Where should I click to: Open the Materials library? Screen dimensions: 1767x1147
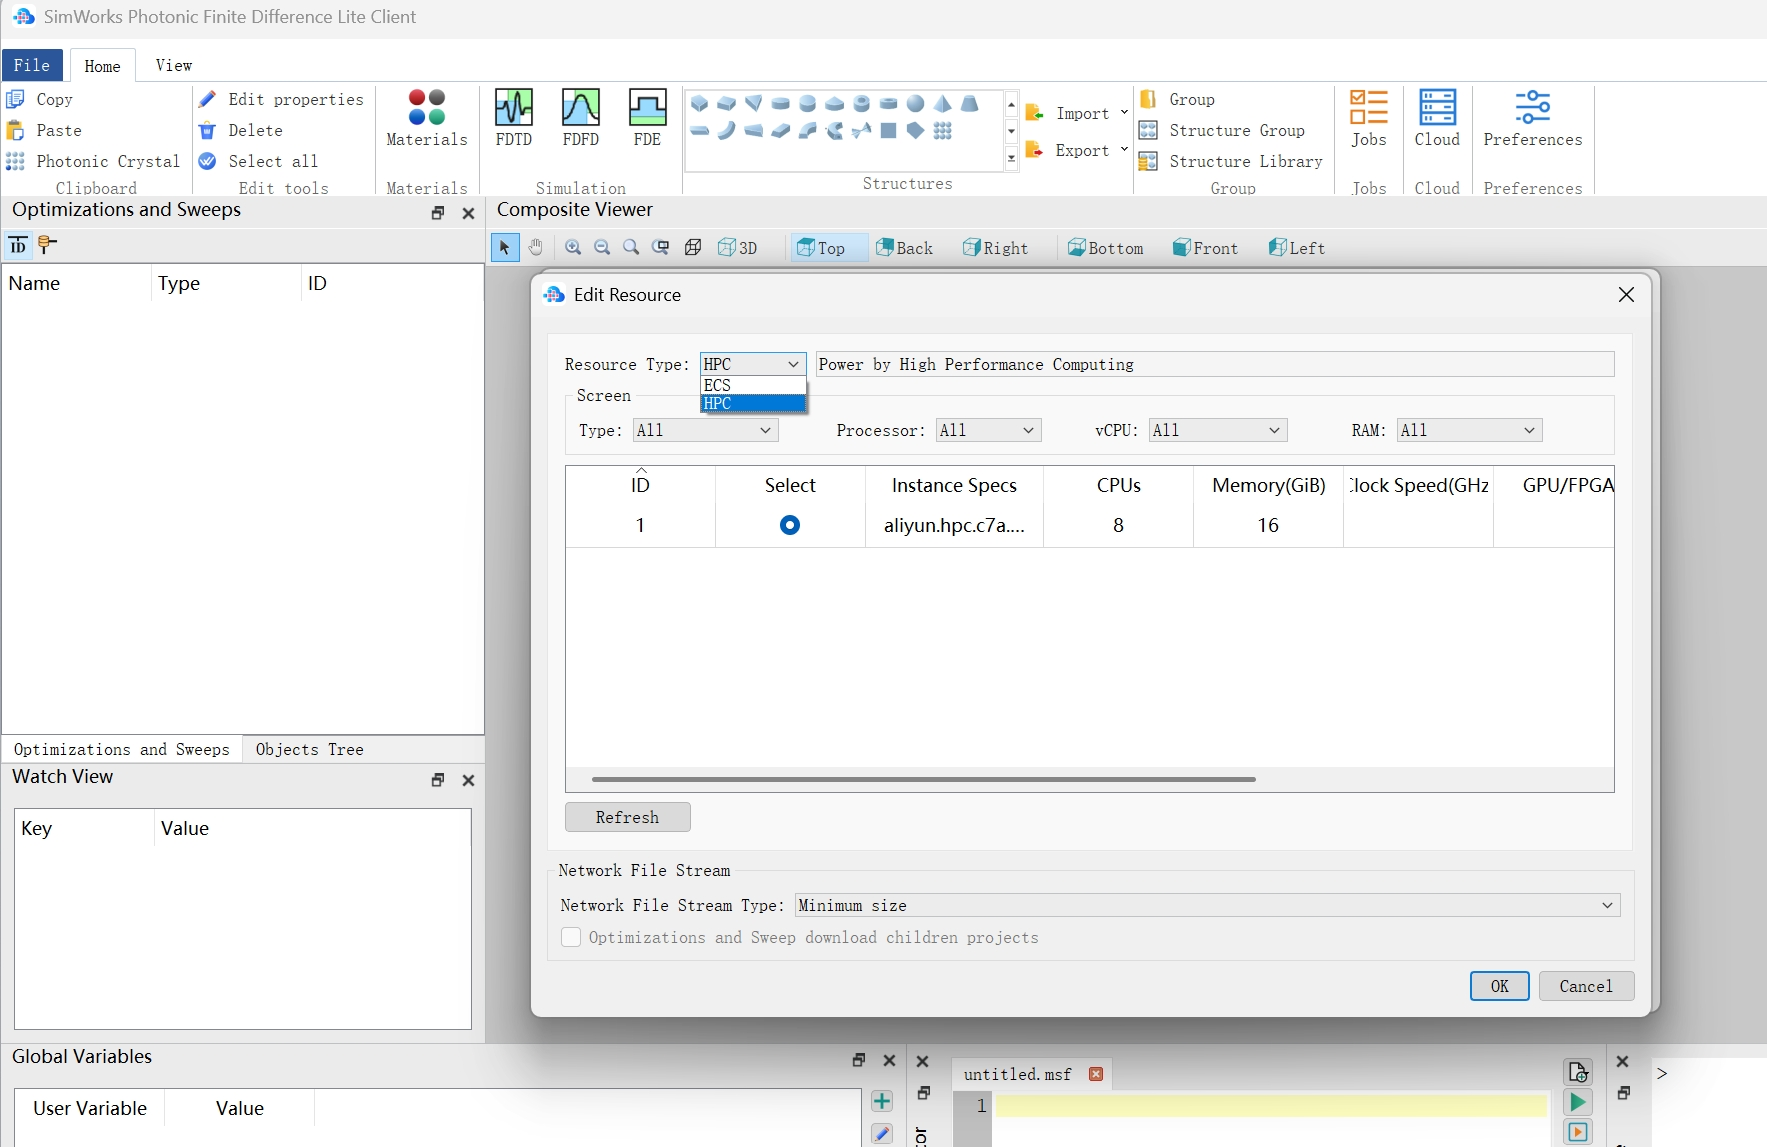(427, 118)
